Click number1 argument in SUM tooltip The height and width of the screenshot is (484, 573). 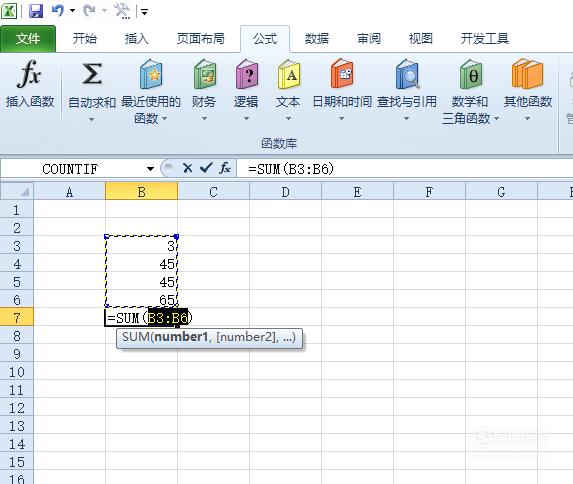[x=181, y=336]
